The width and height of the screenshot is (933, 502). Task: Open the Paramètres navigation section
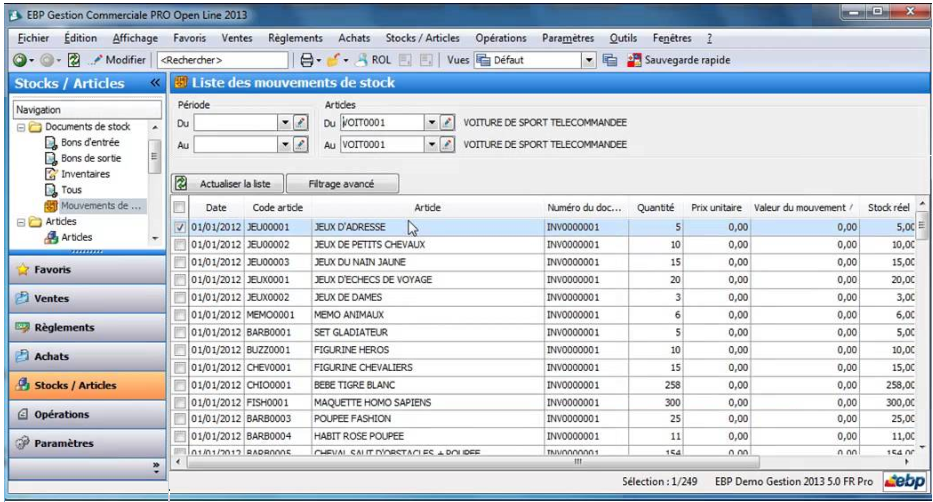[x=87, y=443]
